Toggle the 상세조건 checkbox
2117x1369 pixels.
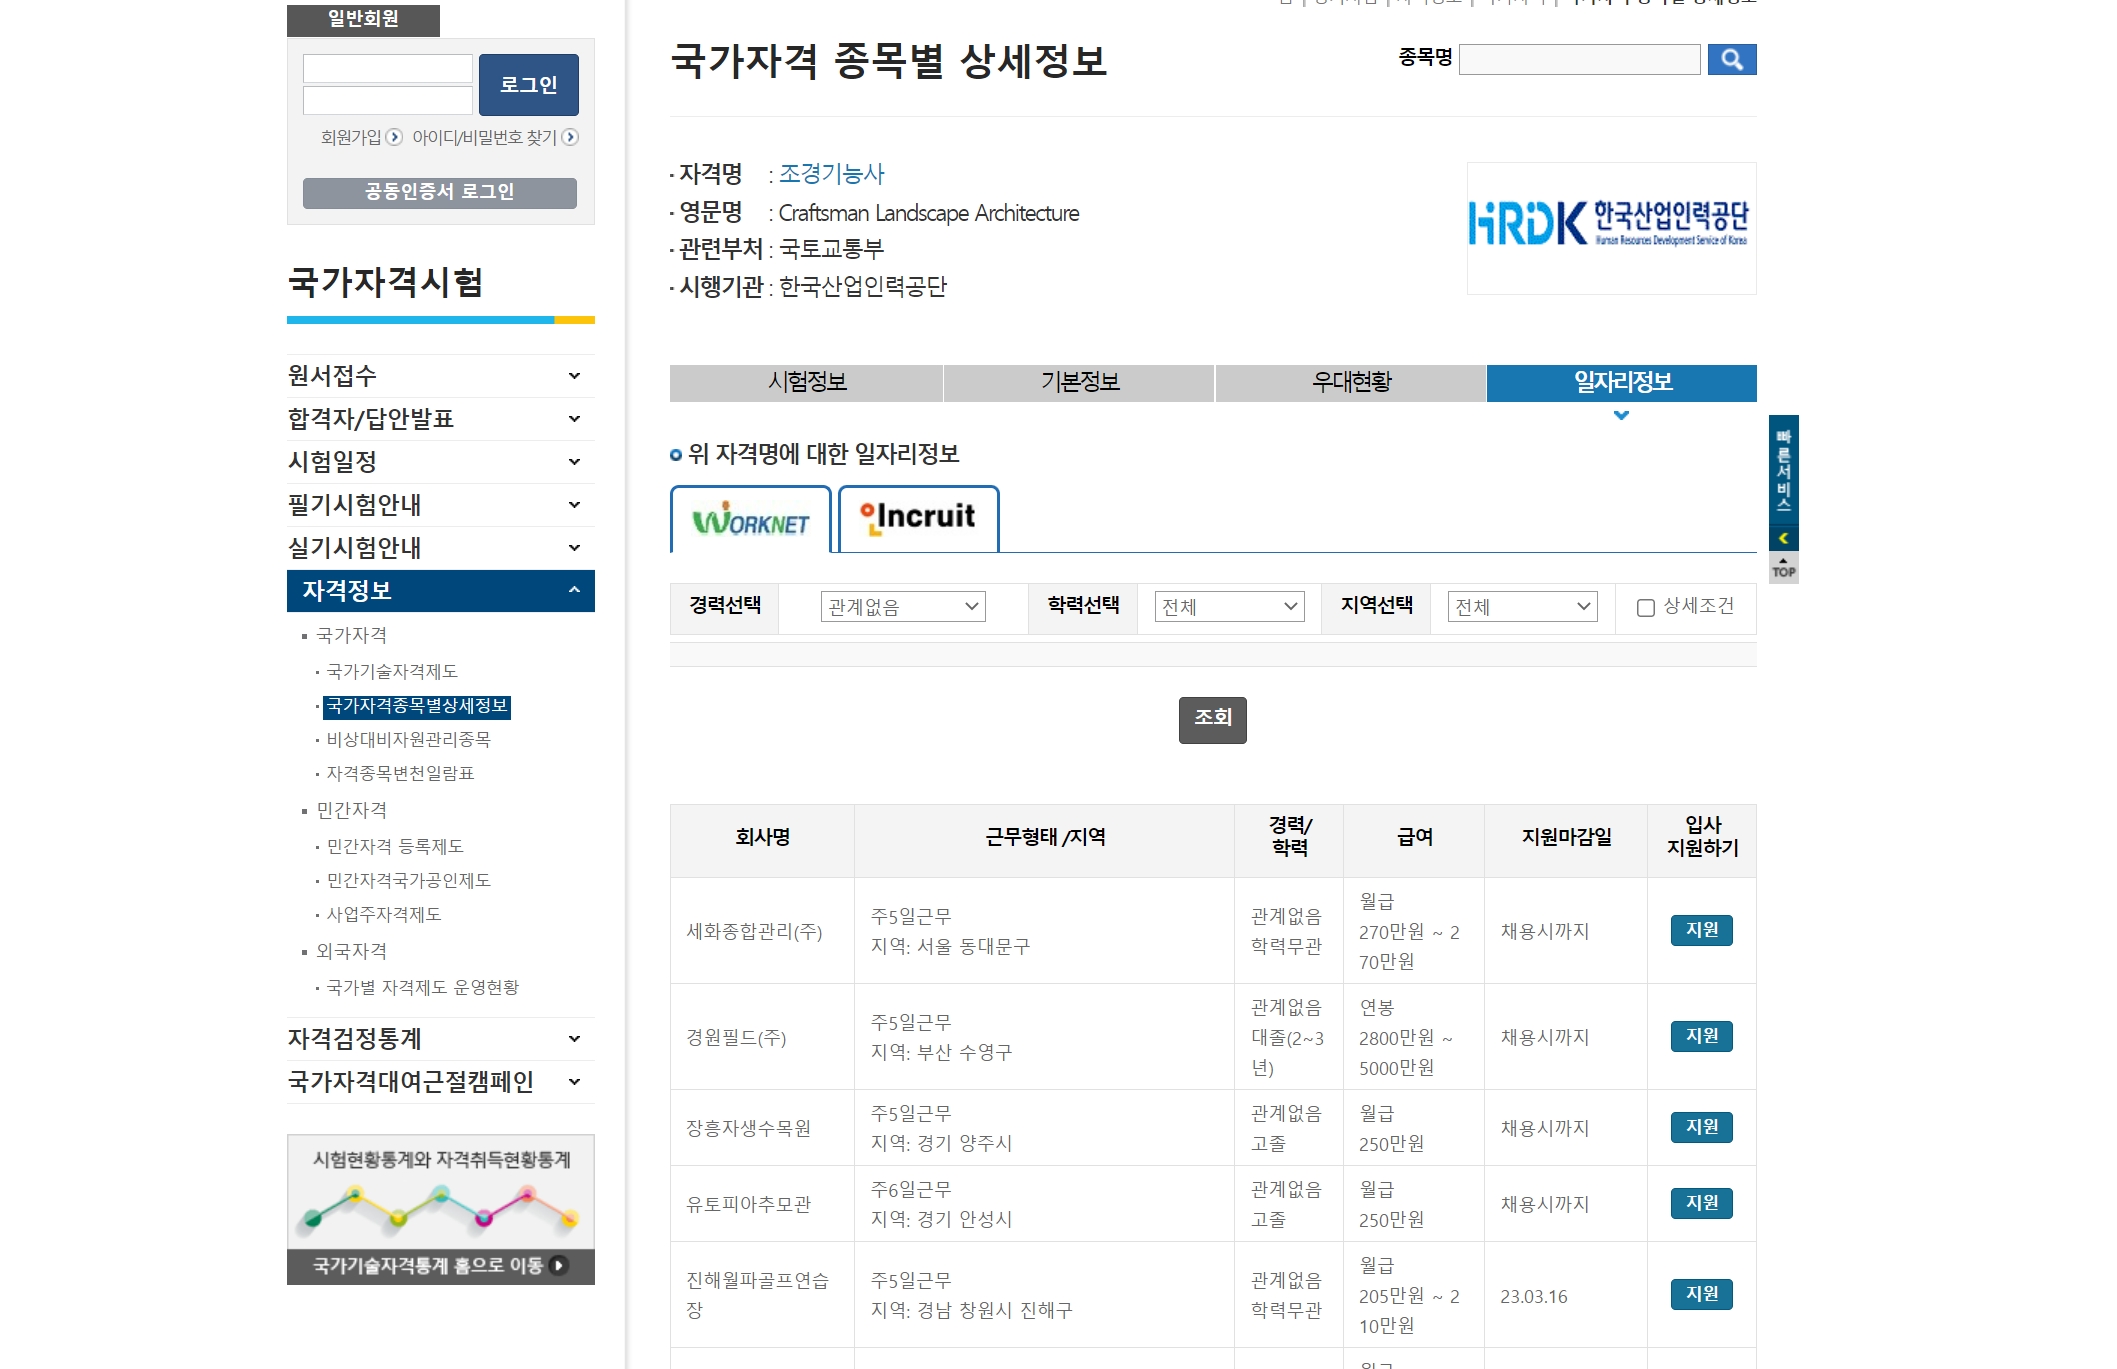(x=1645, y=608)
